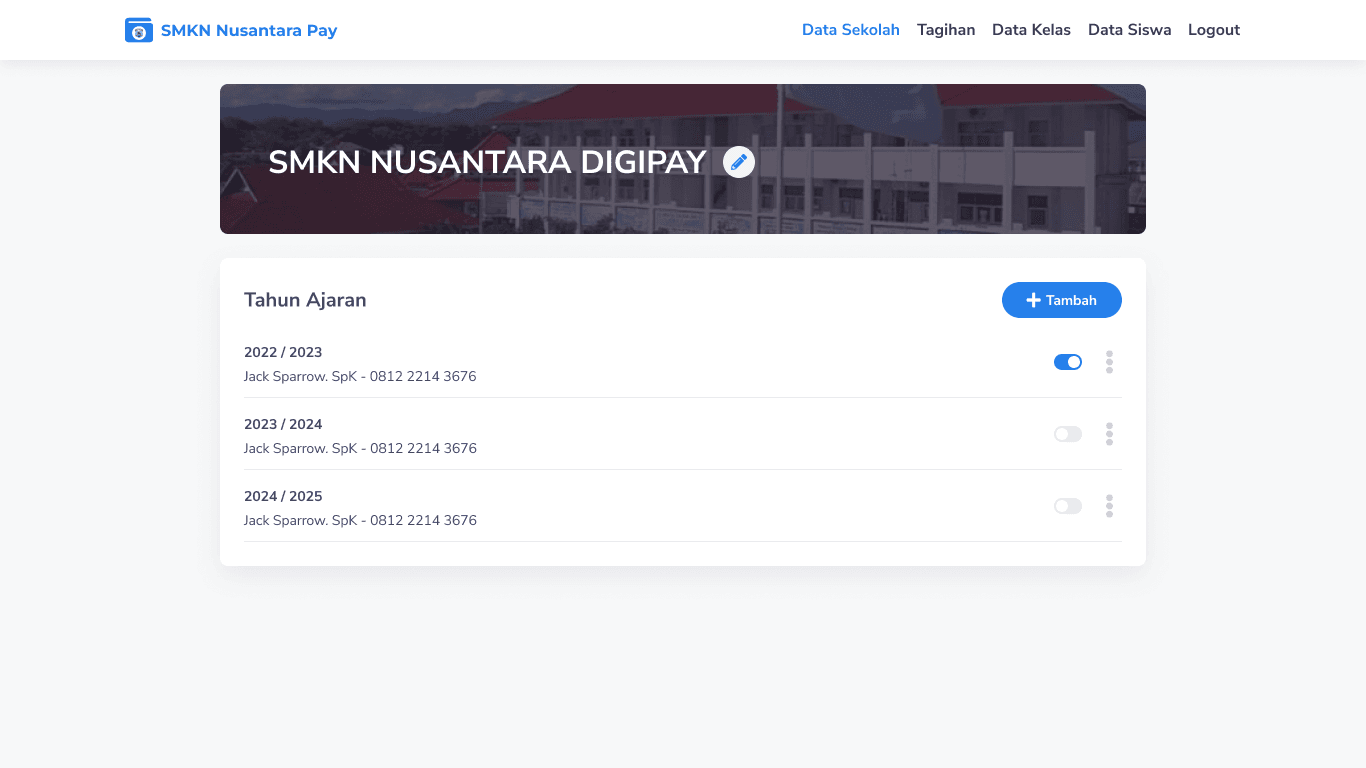Image resolution: width=1366 pixels, height=768 pixels.
Task: Go to the Tagihan page
Action: coord(946,30)
